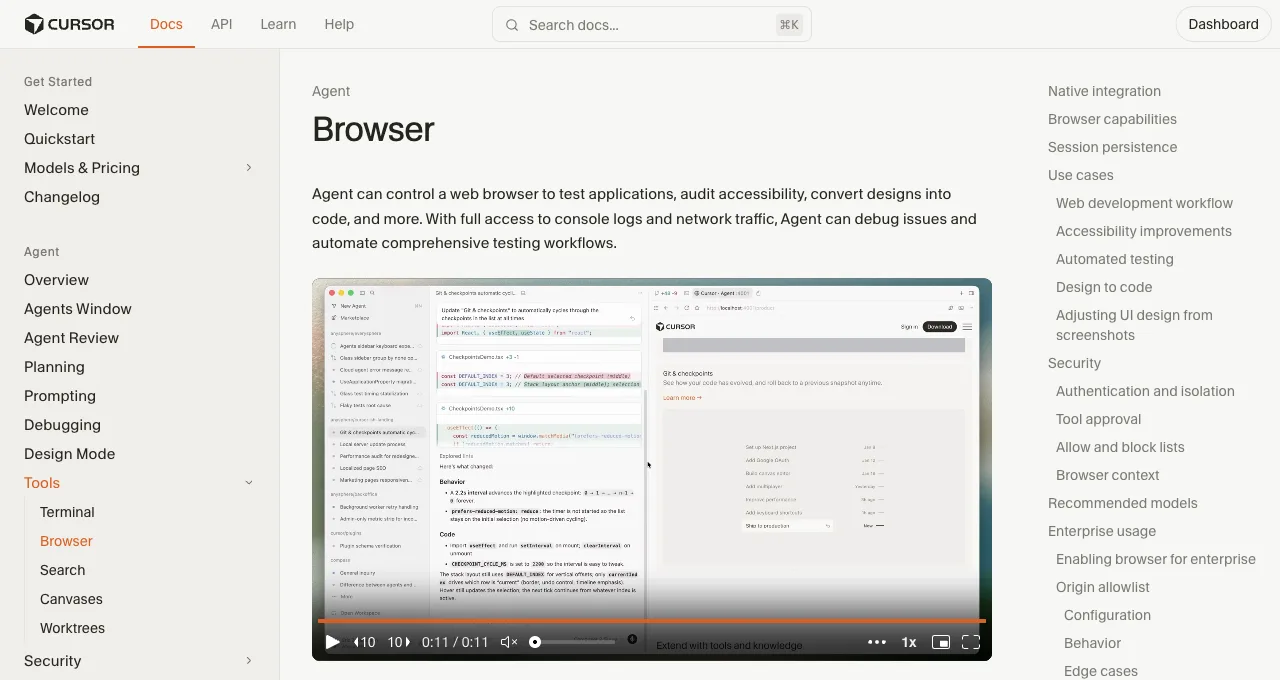
Task: Click the Agent breadcrumb above the title
Action: click(x=331, y=91)
